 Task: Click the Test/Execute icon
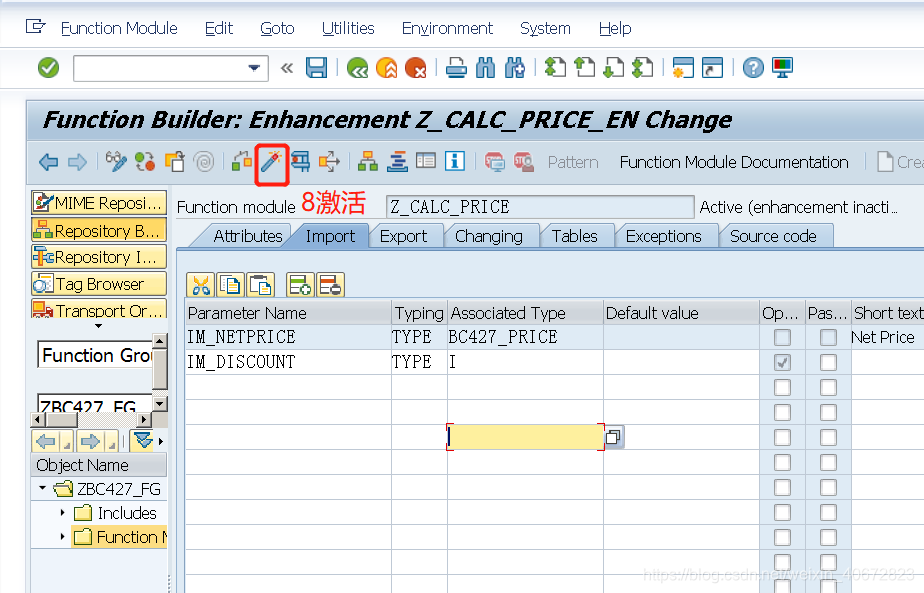coord(301,162)
